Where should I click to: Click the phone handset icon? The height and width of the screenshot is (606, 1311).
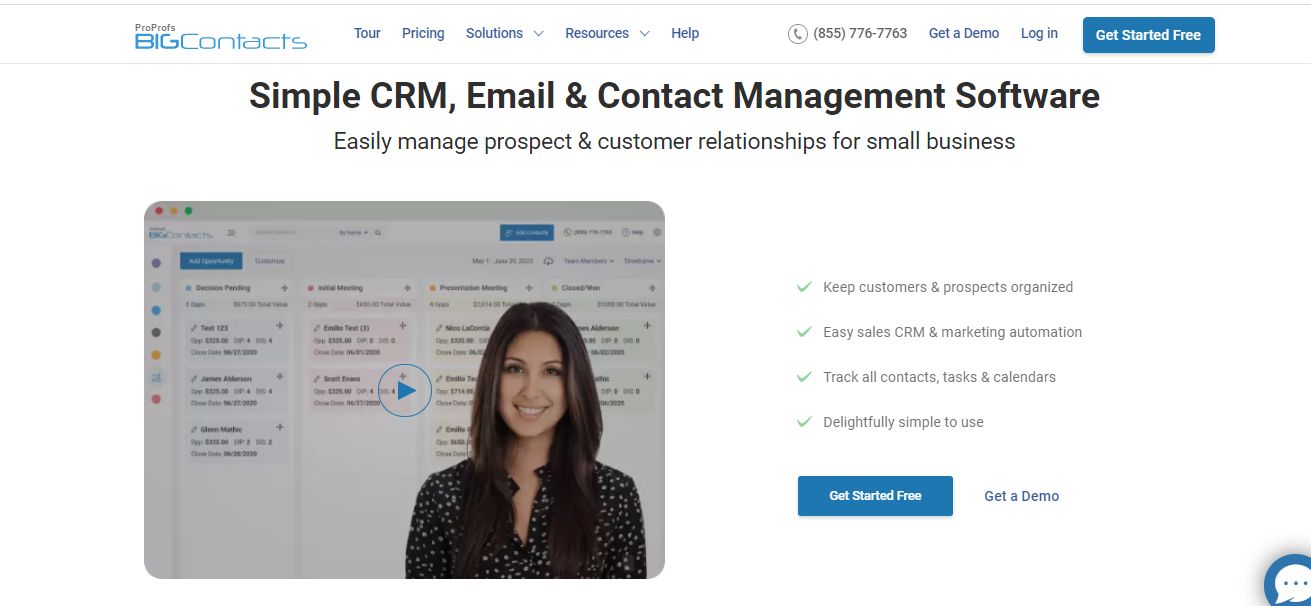coord(798,34)
